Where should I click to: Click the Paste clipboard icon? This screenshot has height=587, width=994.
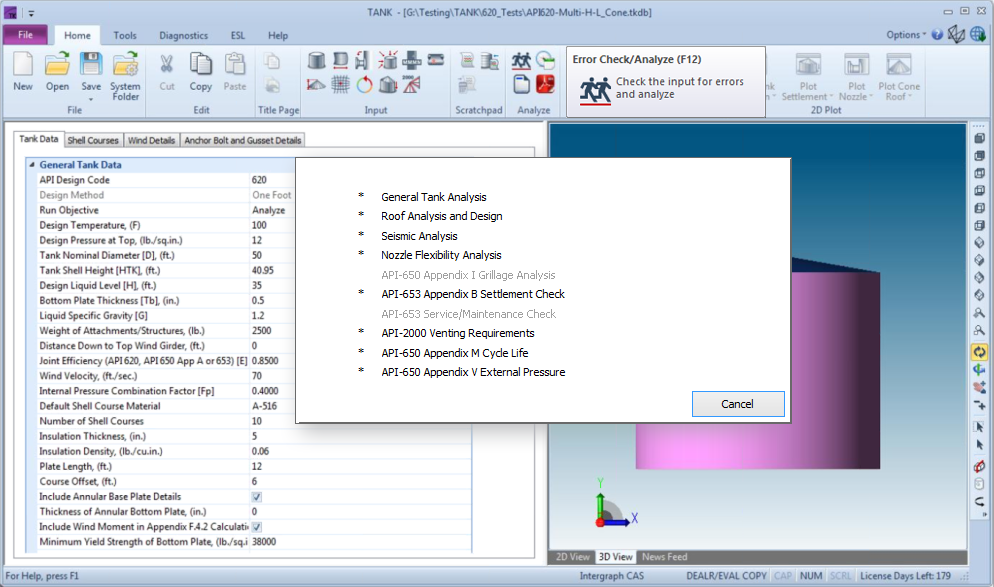pyautogui.click(x=235, y=65)
